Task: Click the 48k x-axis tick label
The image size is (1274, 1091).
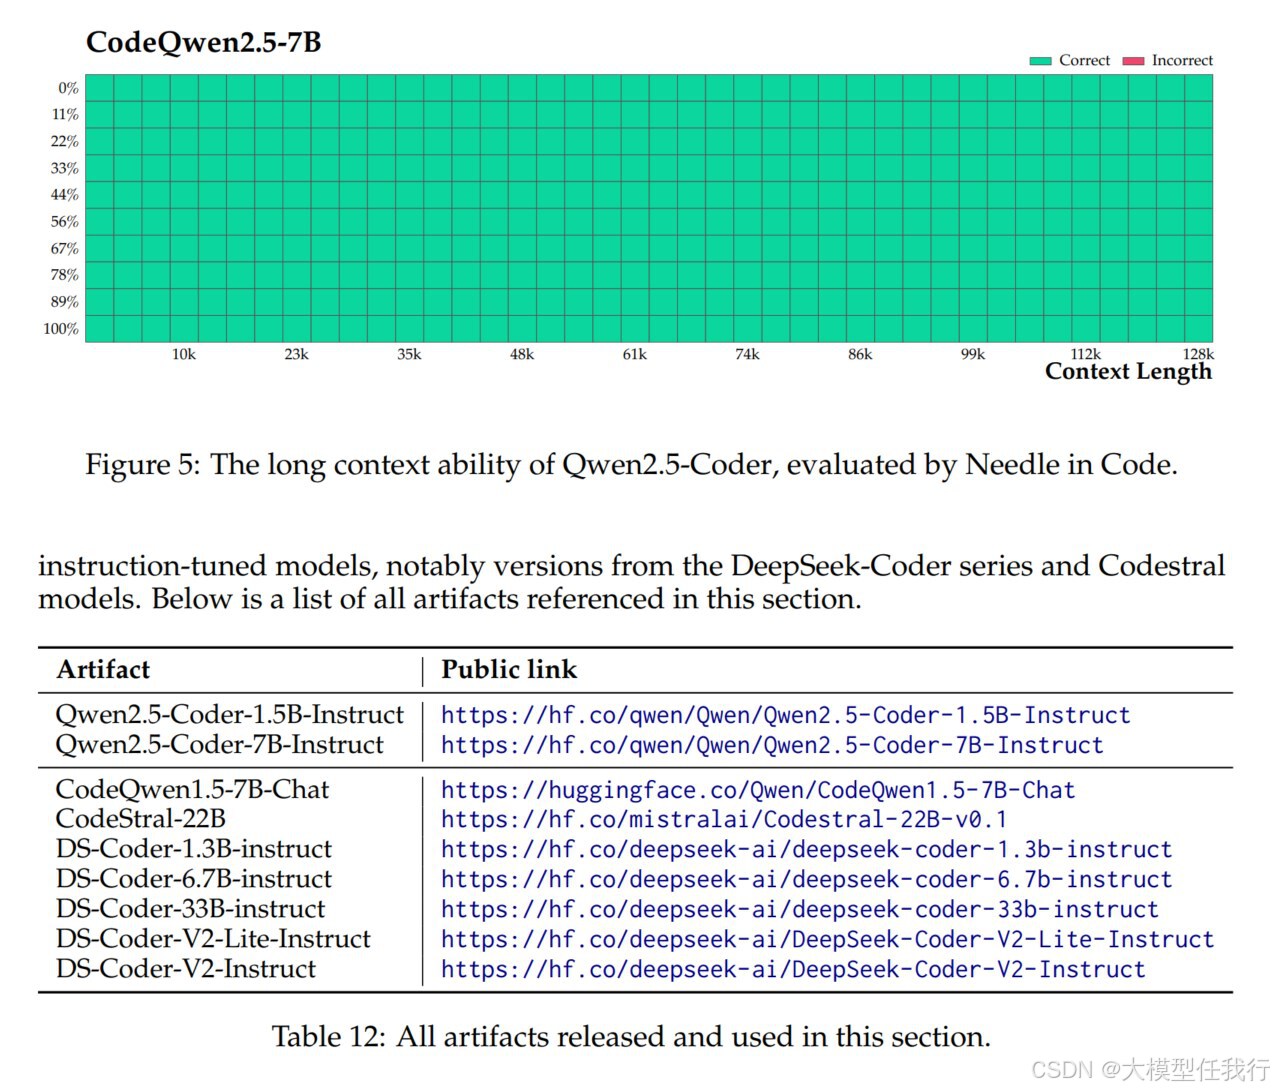Action: pyautogui.click(x=522, y=354)
